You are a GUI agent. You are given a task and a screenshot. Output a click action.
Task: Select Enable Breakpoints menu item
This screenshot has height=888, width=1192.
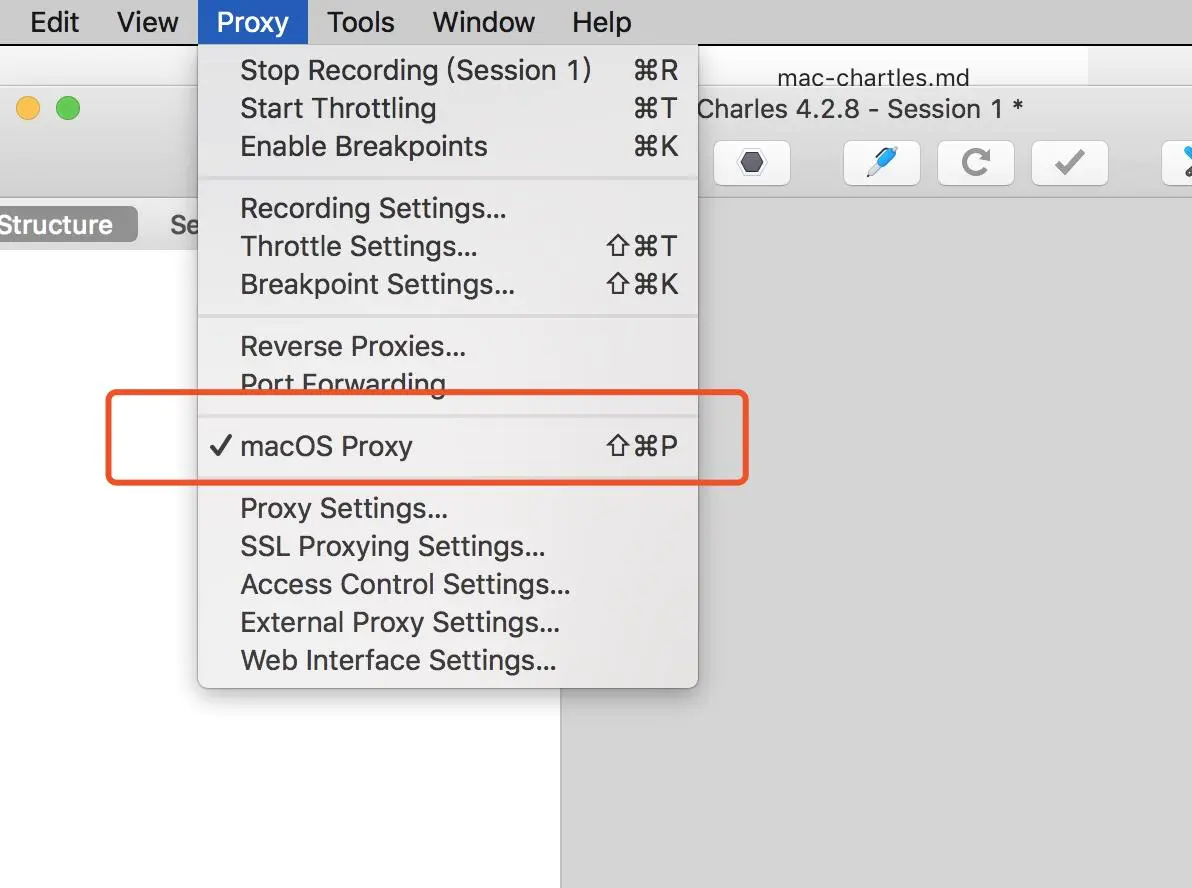448,146
